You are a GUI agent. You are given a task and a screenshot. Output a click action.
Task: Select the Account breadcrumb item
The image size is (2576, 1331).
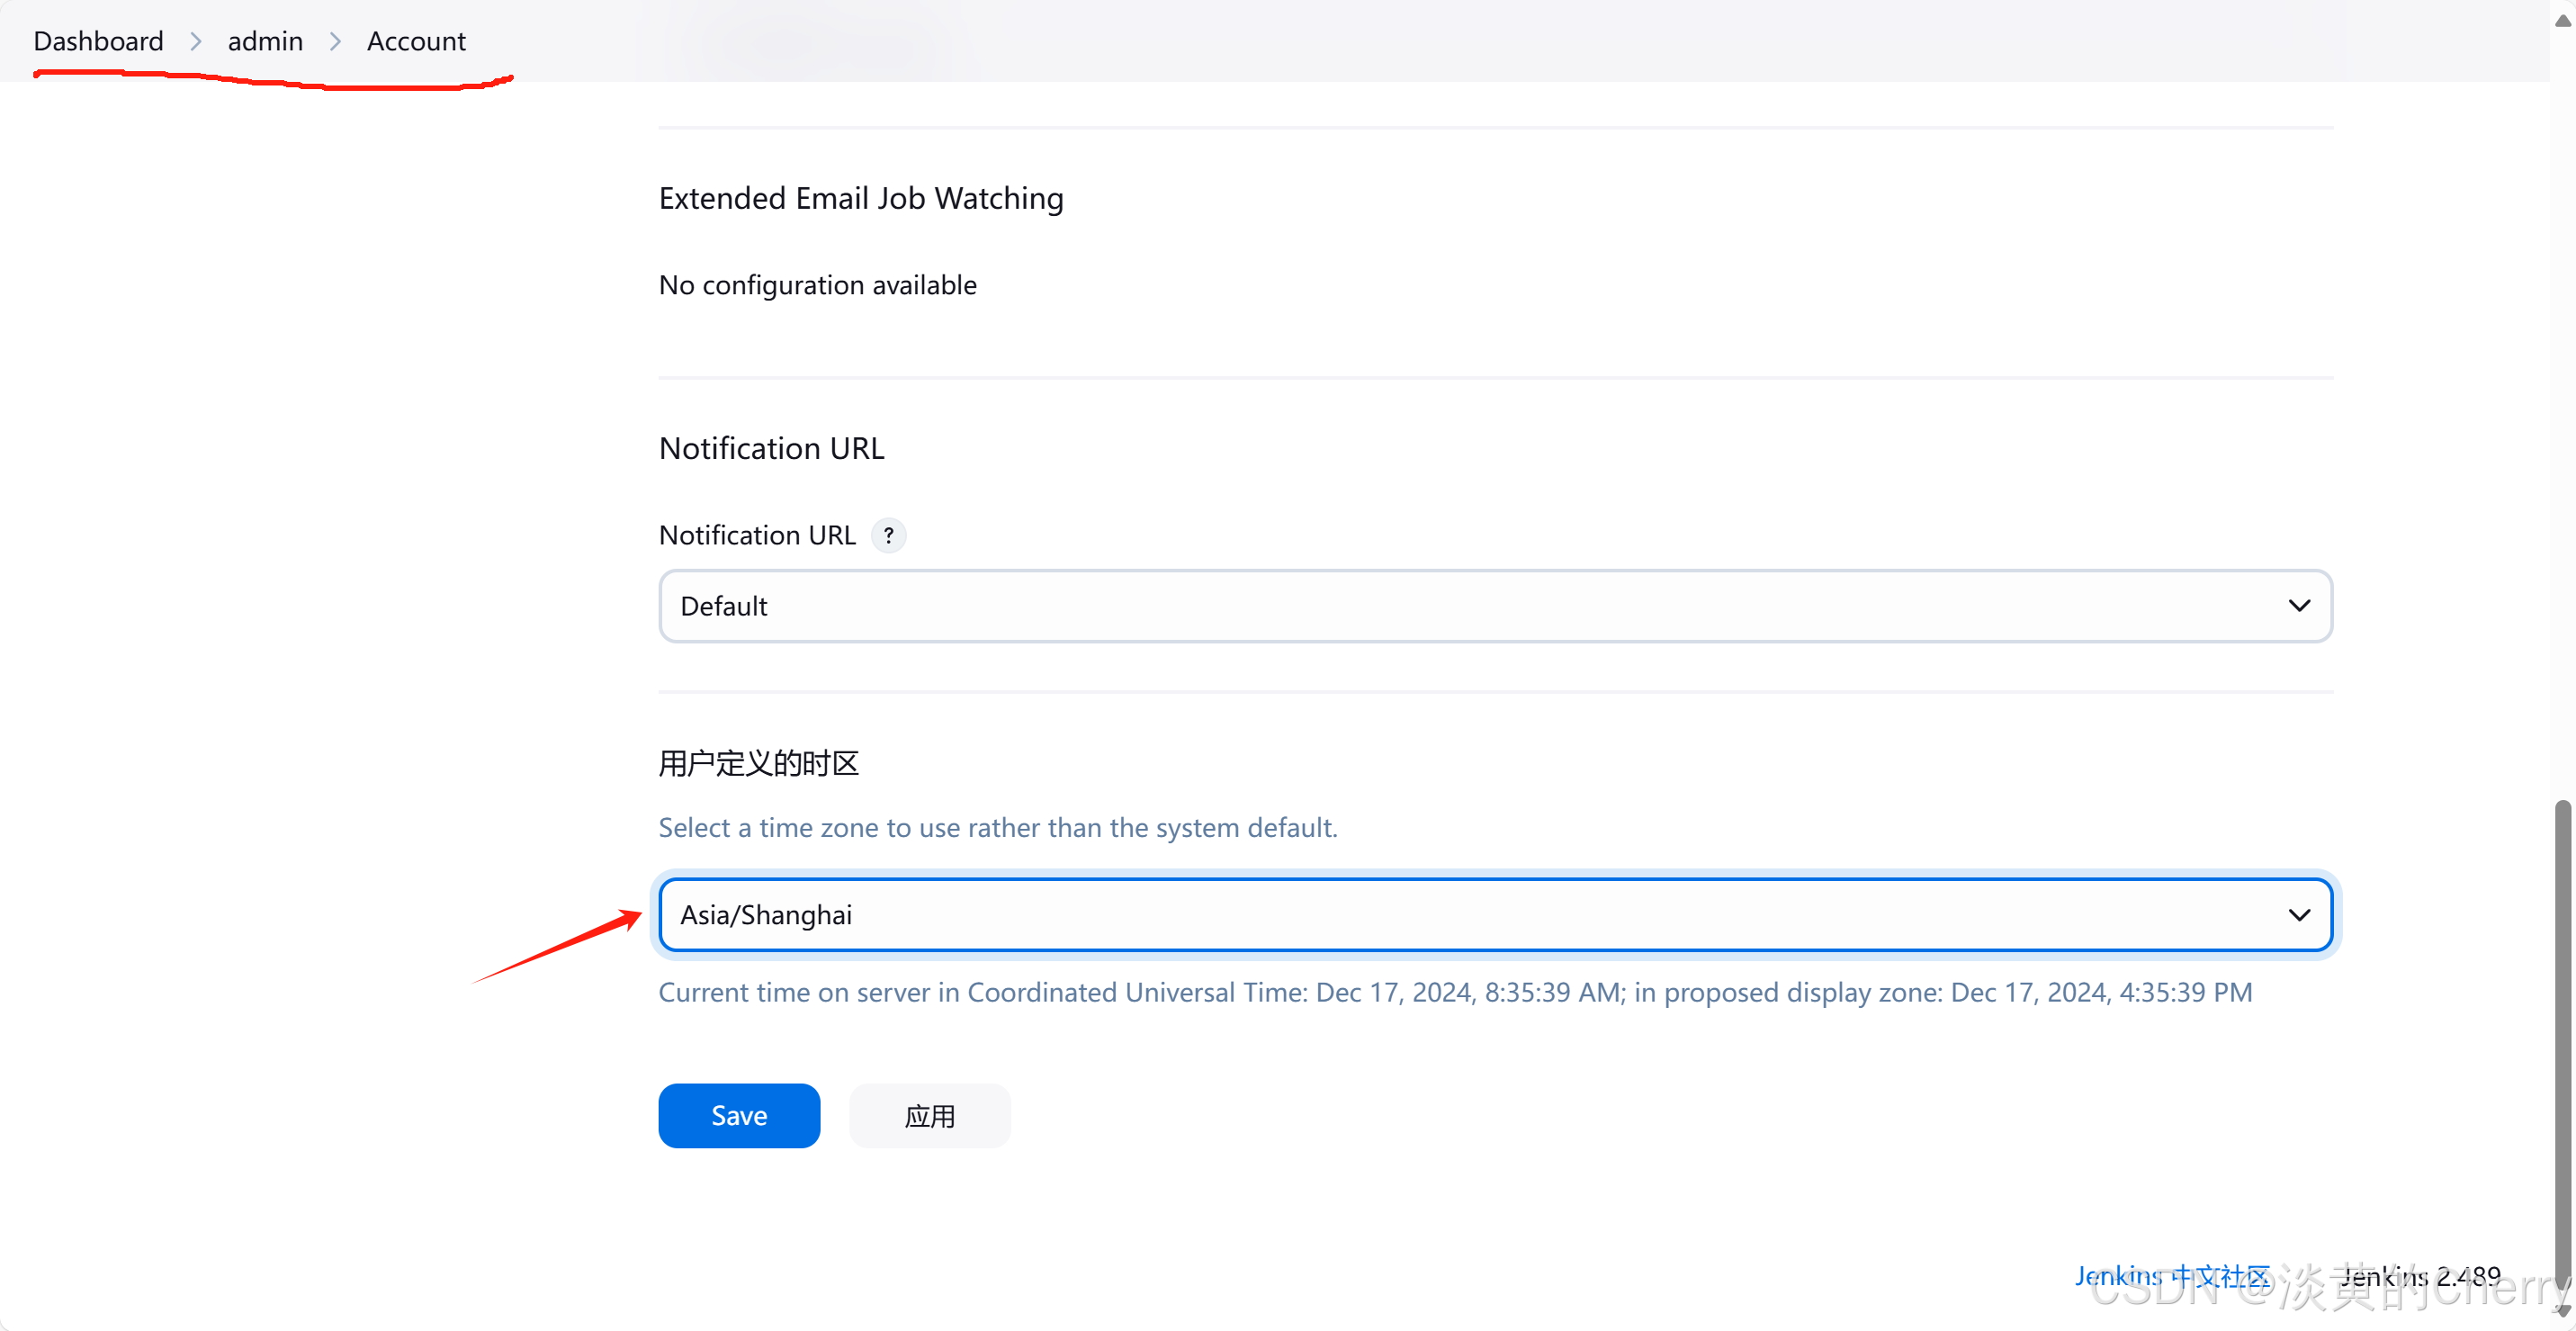coord(416,41)
